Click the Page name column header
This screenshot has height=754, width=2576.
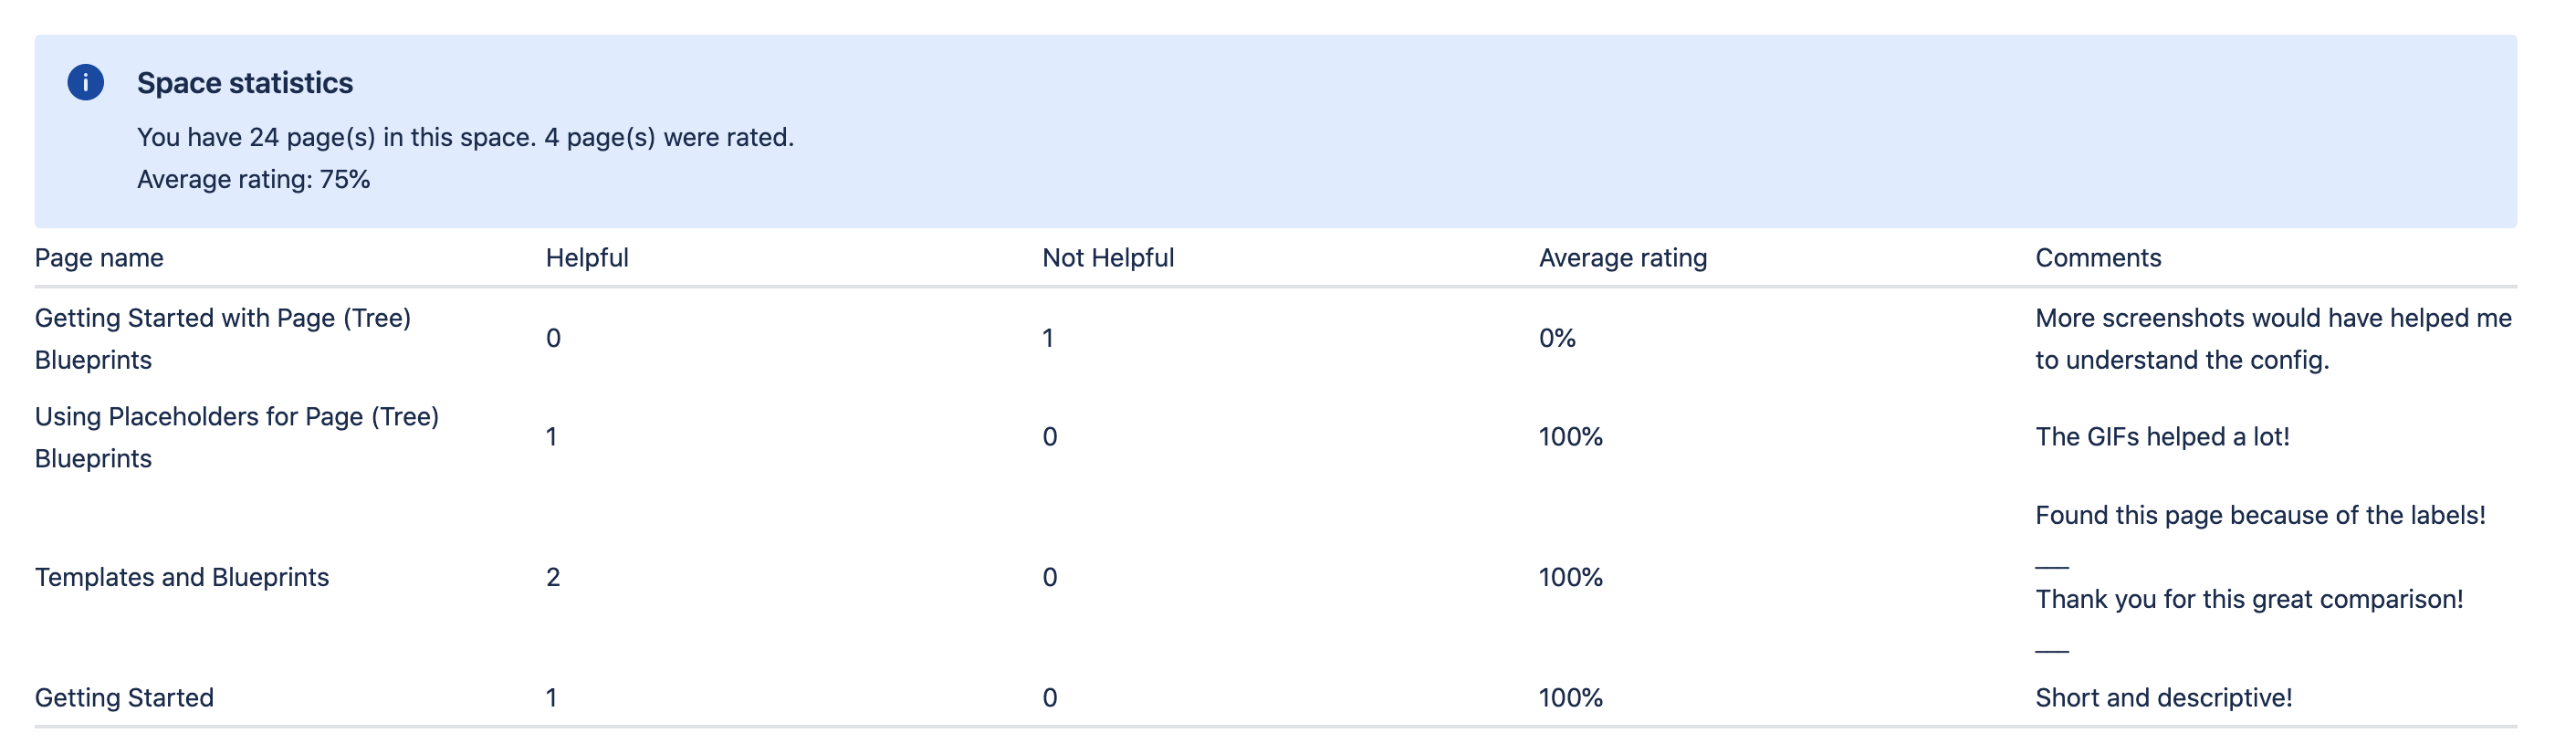pos(99,258)
